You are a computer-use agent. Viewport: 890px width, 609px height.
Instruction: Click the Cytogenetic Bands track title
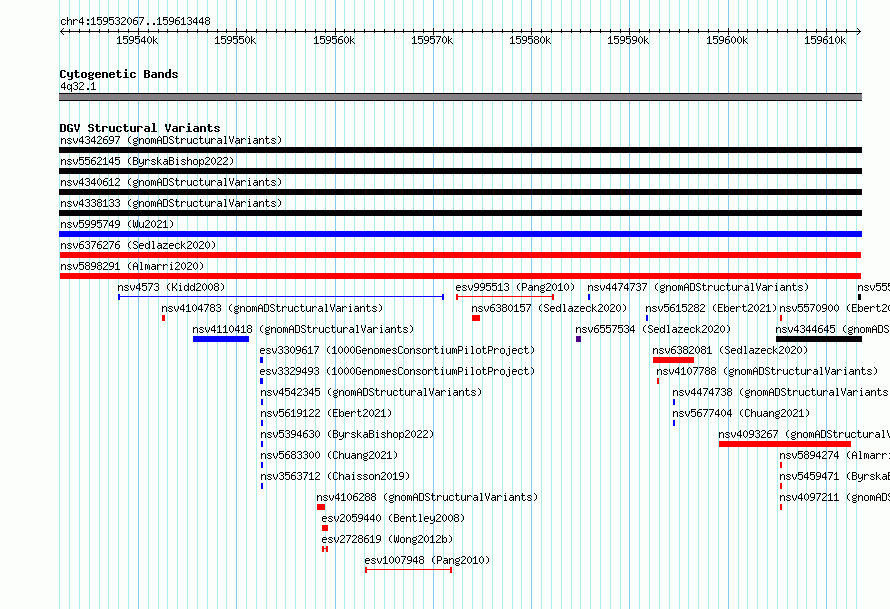click(119, 74)
